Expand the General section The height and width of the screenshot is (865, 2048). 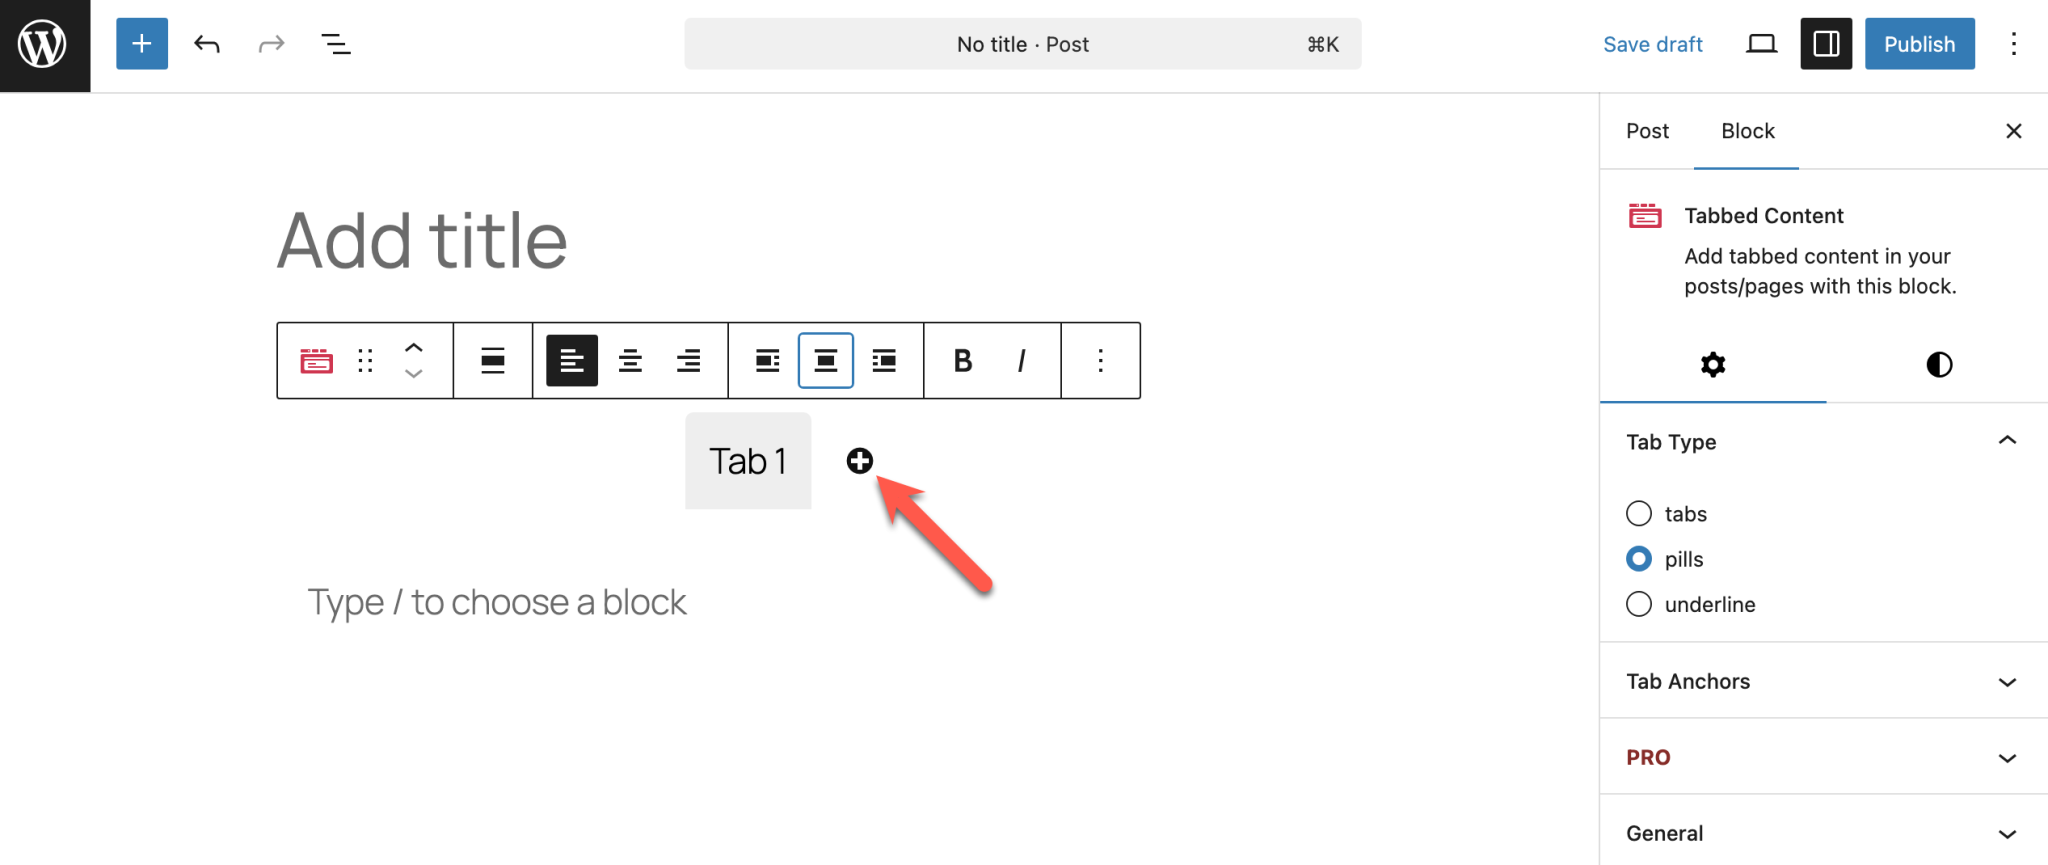tap(2008, 832)
